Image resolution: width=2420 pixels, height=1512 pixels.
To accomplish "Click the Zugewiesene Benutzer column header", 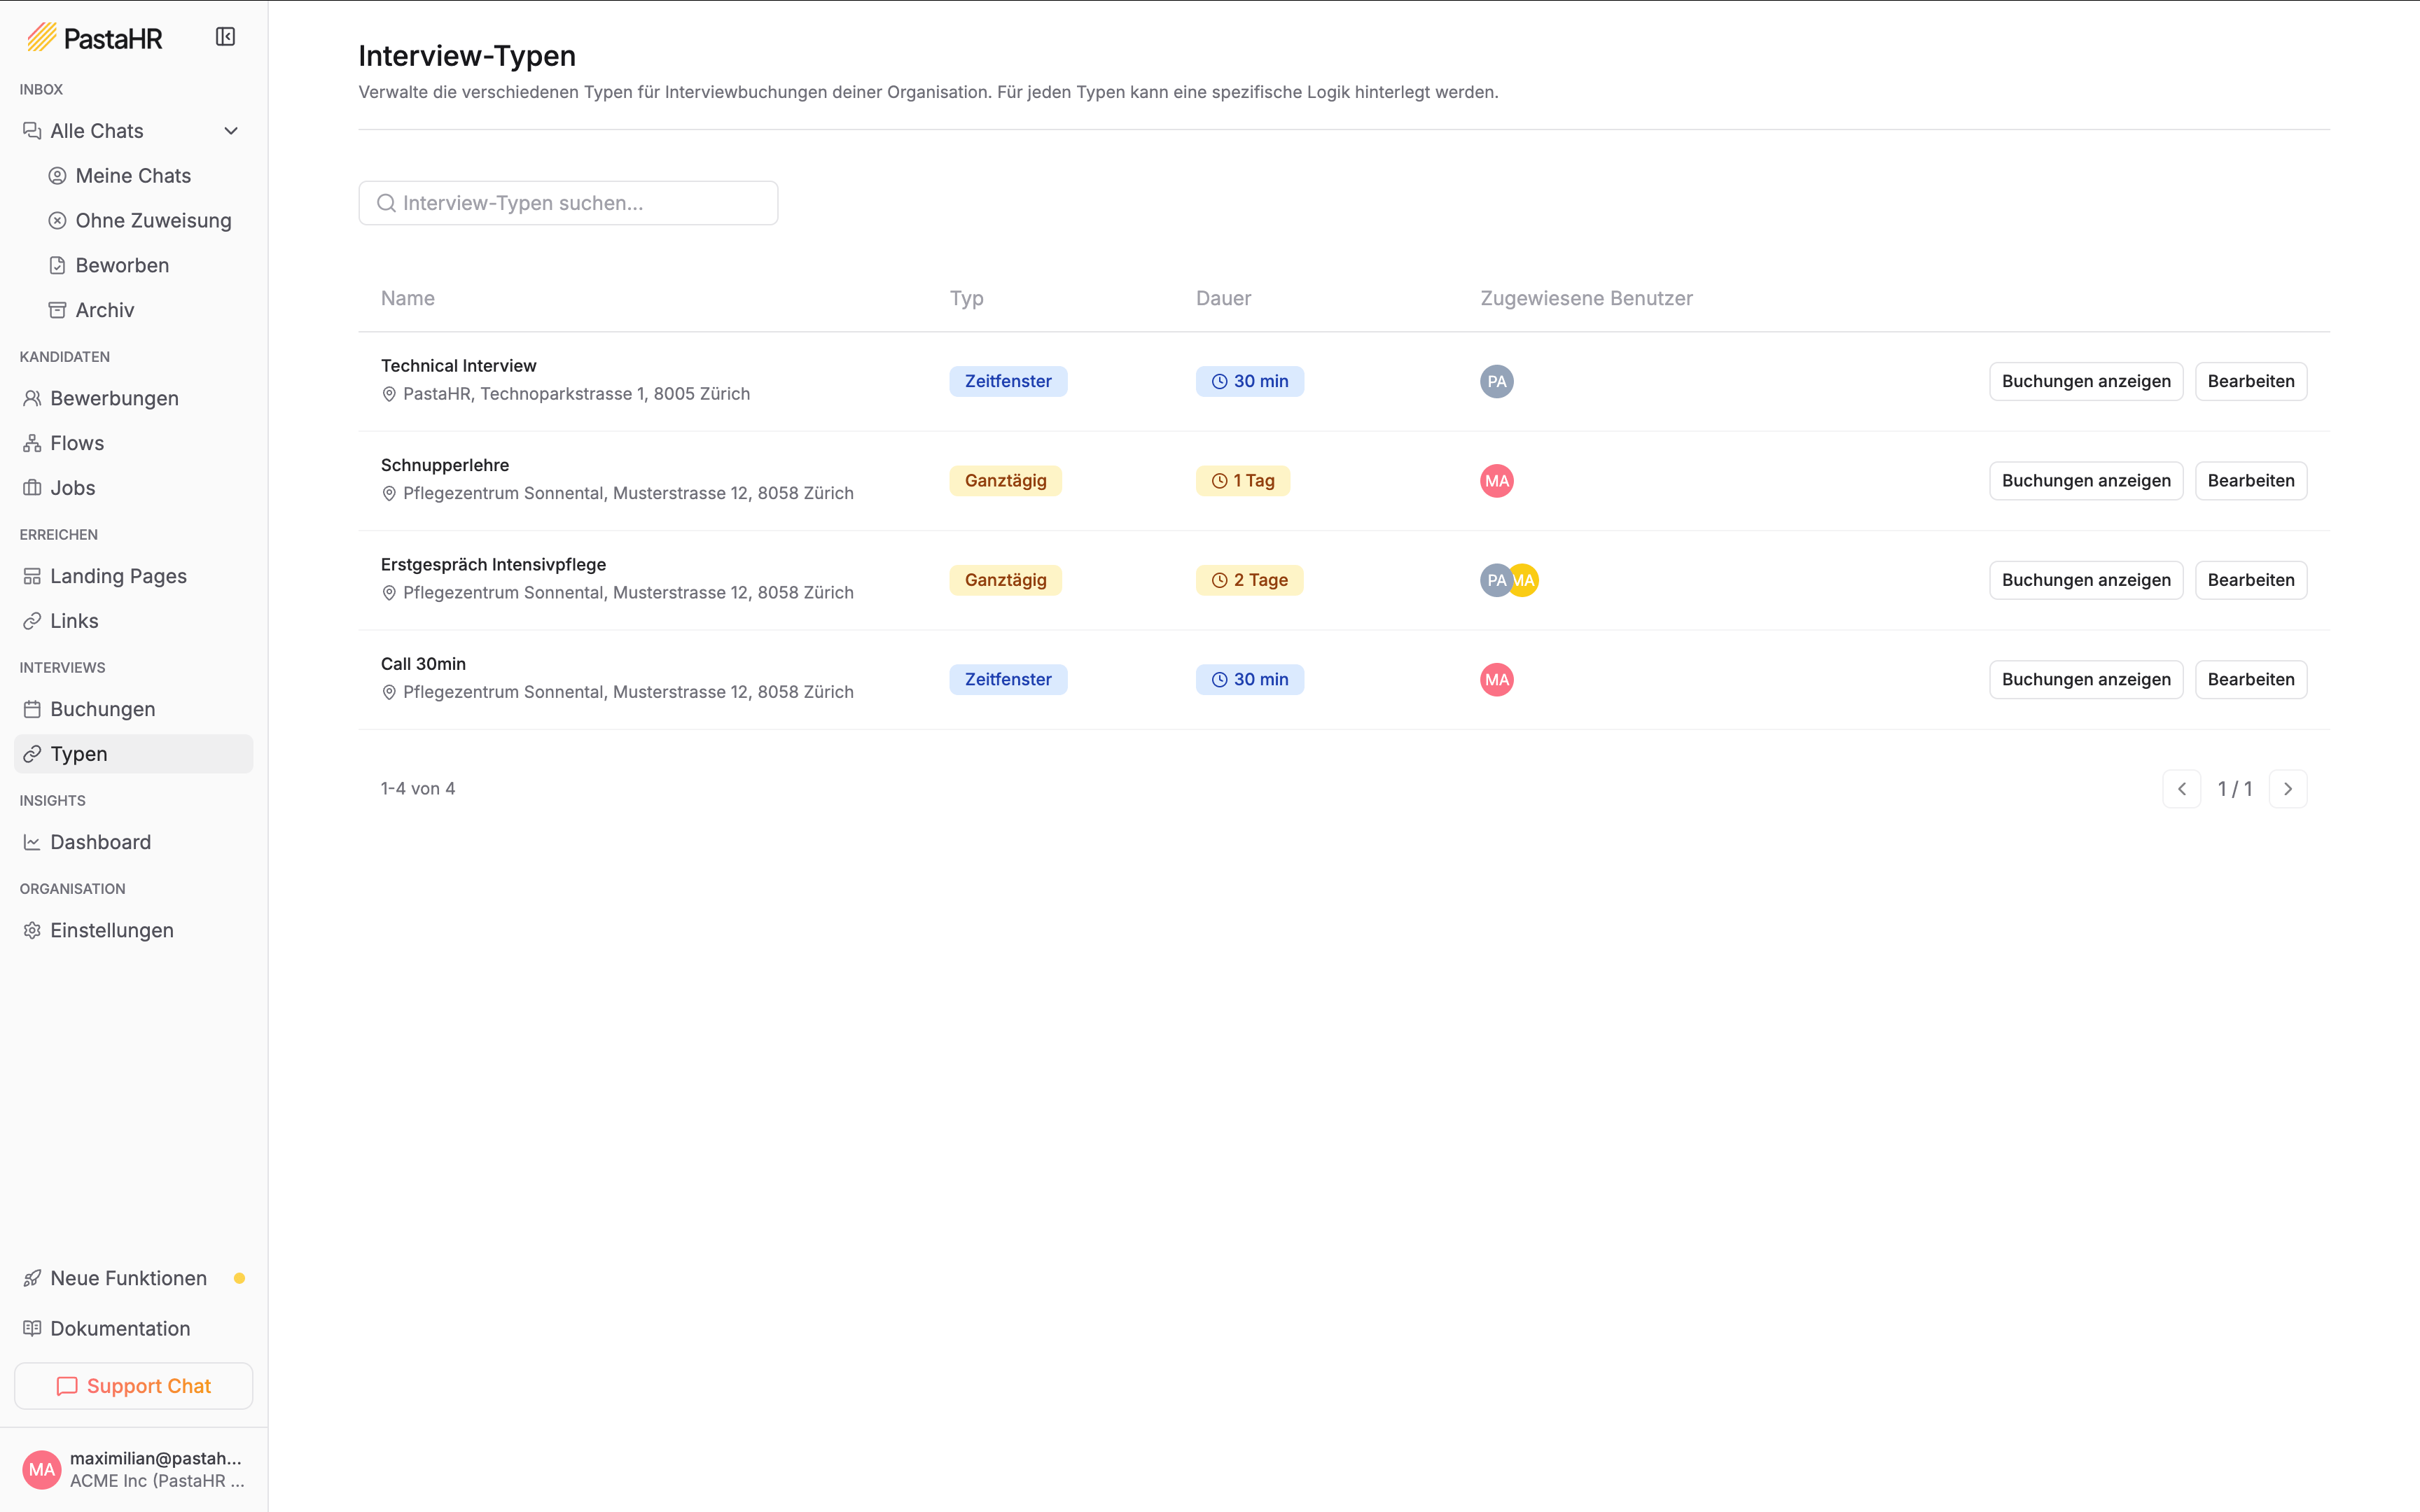I will [1586, 298].
